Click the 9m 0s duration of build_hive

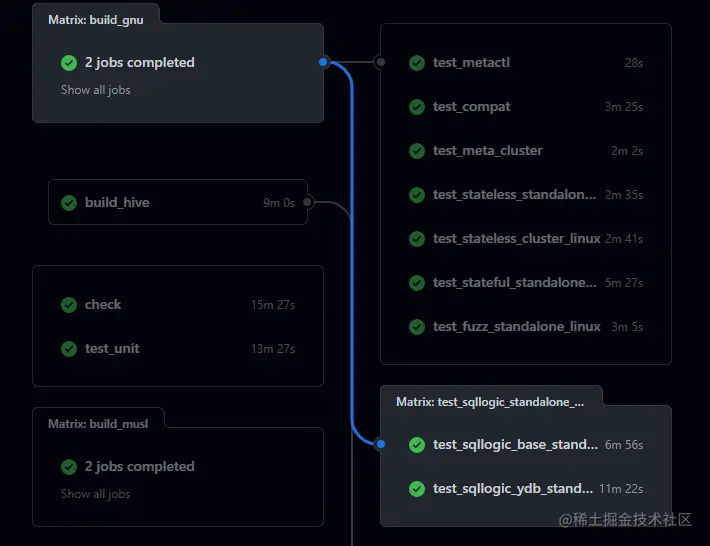(x=279, y=203)
